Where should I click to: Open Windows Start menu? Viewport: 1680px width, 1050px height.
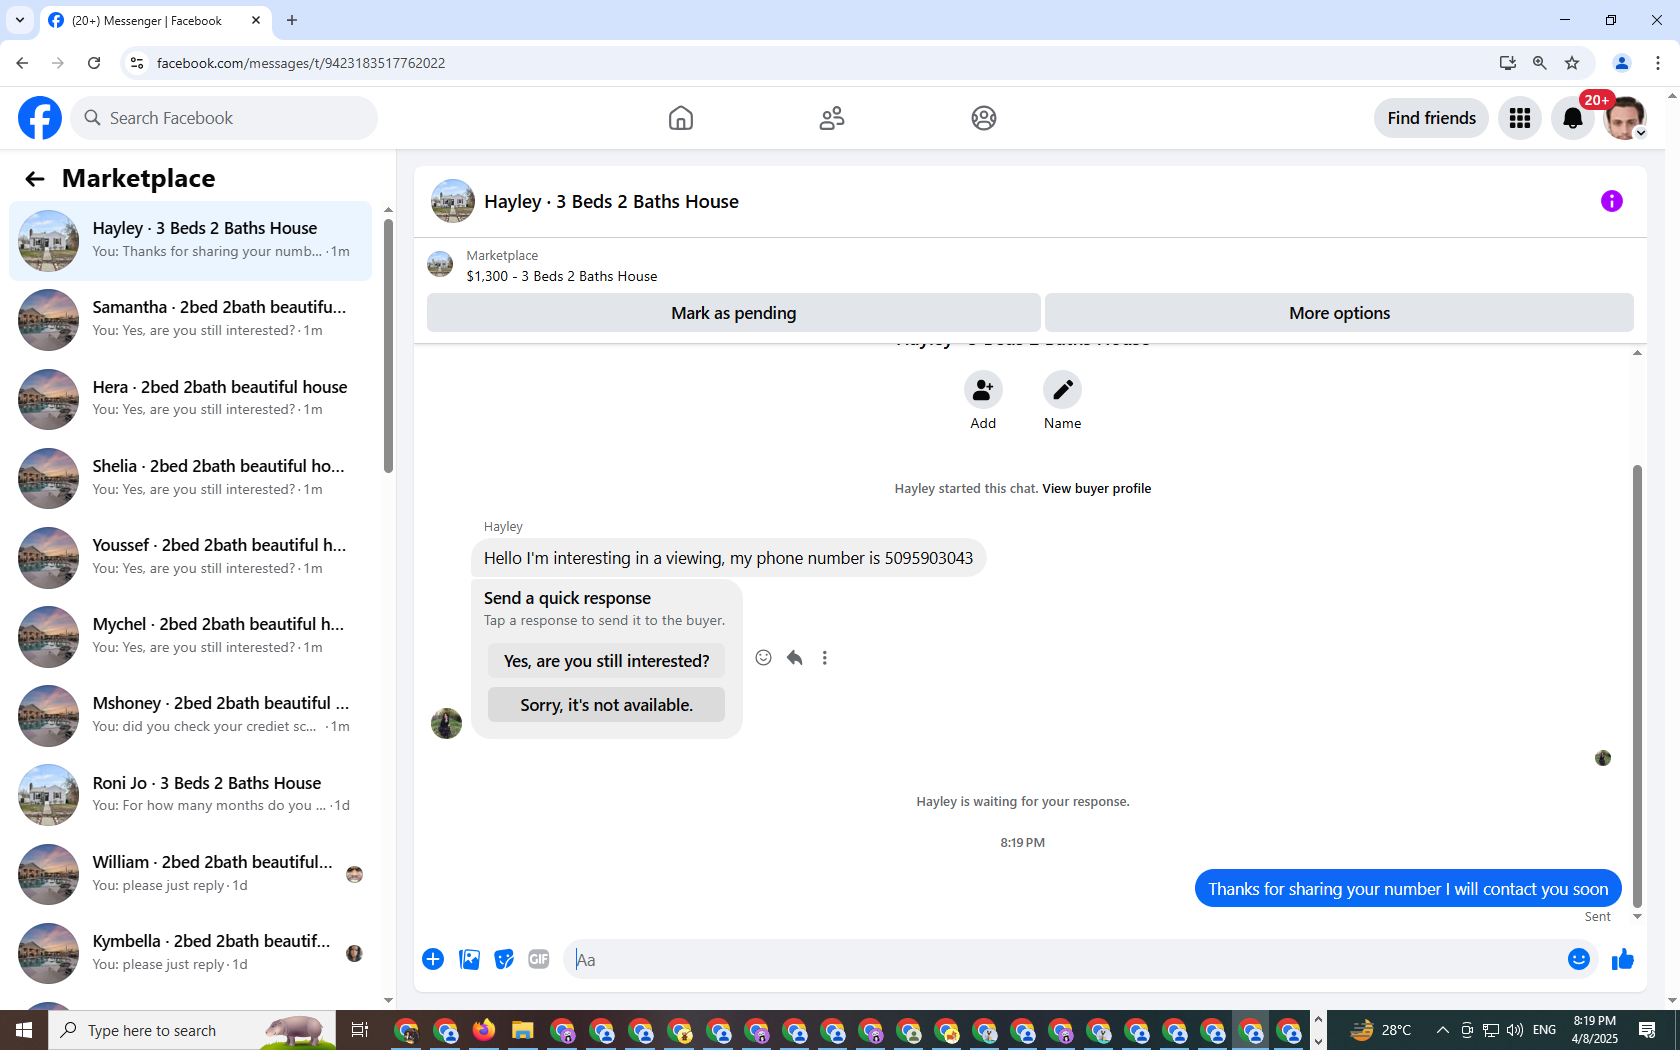tap(24, 1030)
